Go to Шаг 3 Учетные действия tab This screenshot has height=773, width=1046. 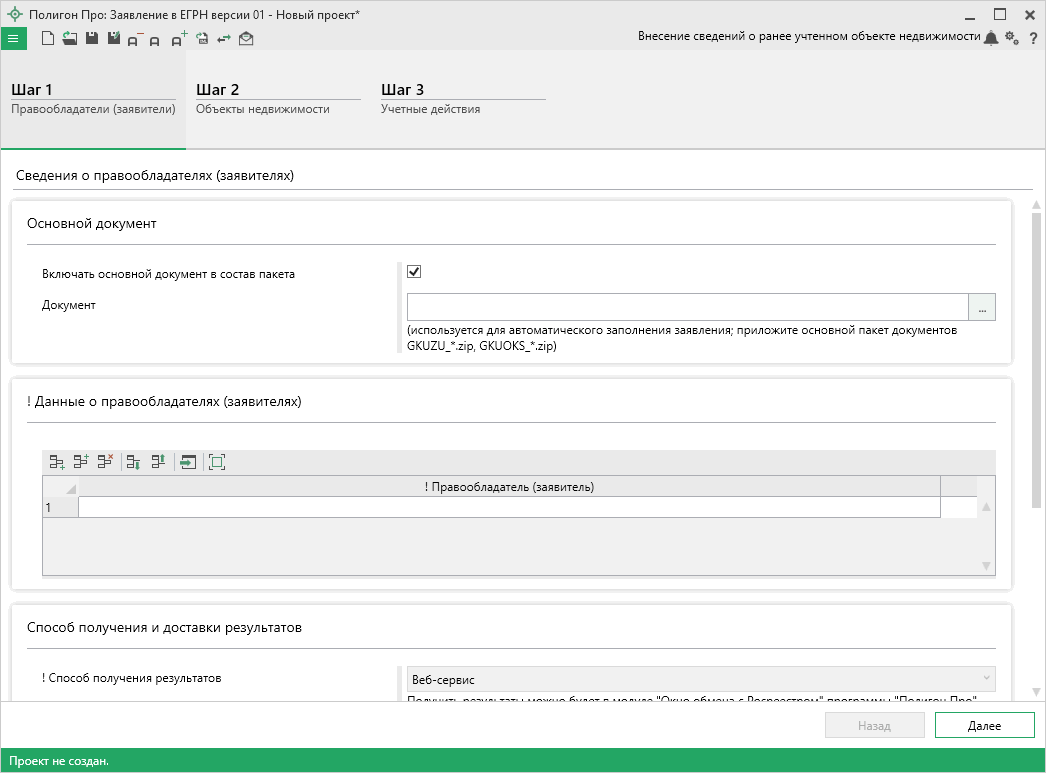pos(462,99)
